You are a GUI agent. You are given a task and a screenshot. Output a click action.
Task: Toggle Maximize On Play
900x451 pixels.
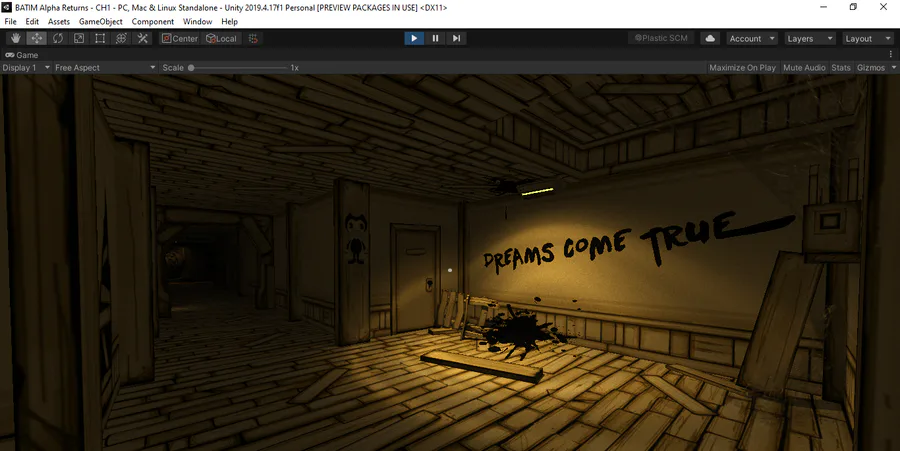point(742,68)
